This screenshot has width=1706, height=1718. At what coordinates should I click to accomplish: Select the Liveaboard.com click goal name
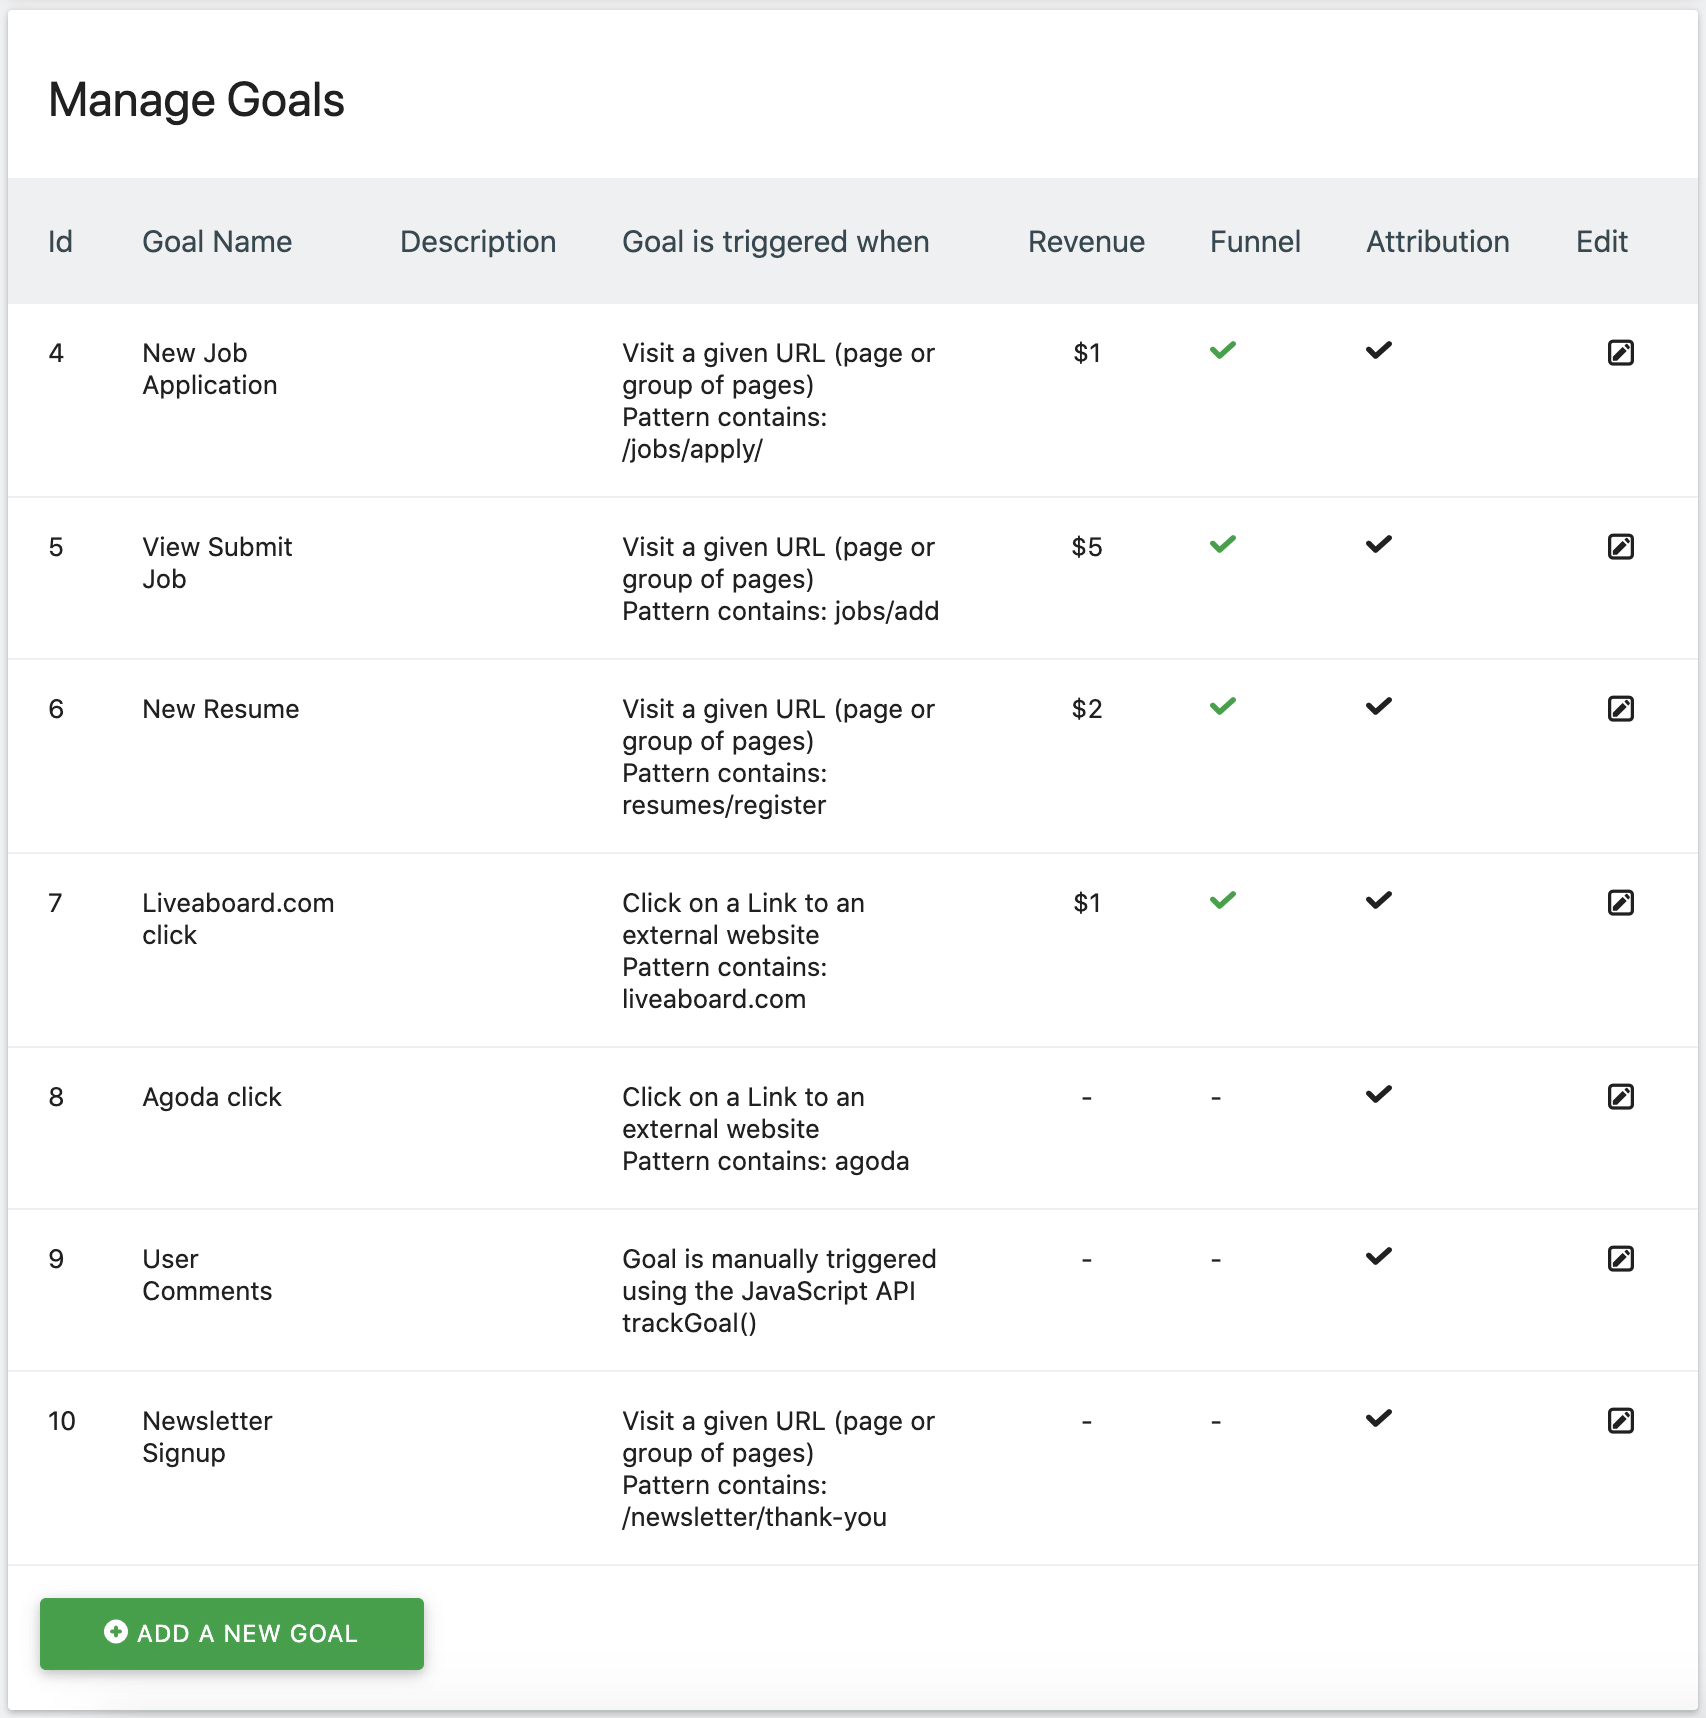238,919
